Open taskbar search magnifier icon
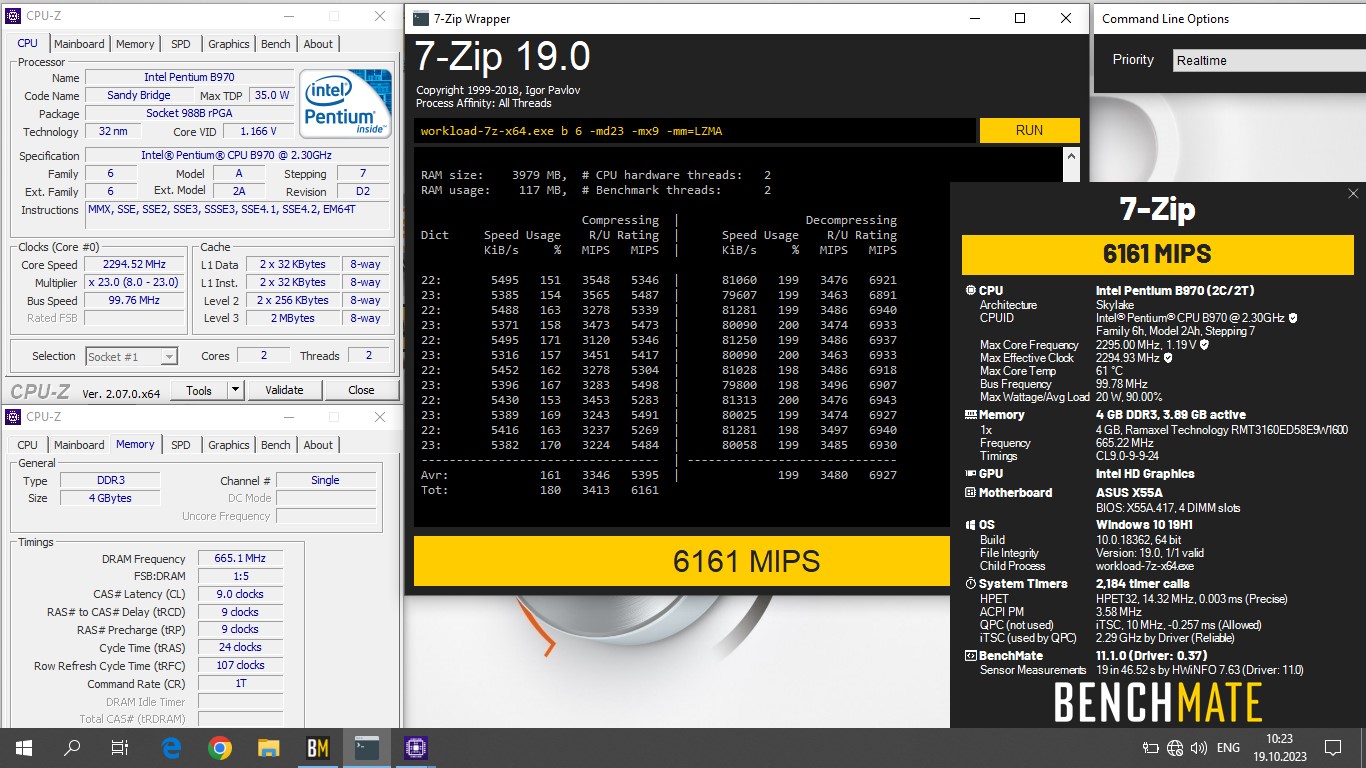 72,747
